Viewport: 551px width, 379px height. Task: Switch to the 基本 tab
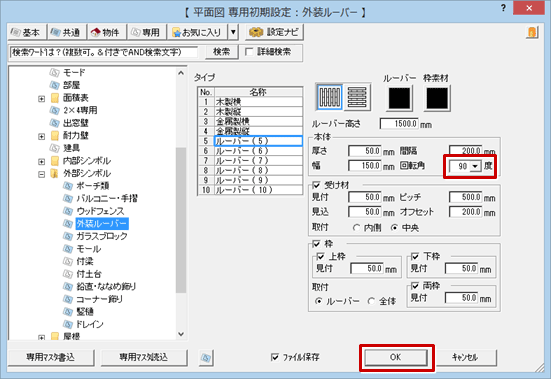(26, 32)
